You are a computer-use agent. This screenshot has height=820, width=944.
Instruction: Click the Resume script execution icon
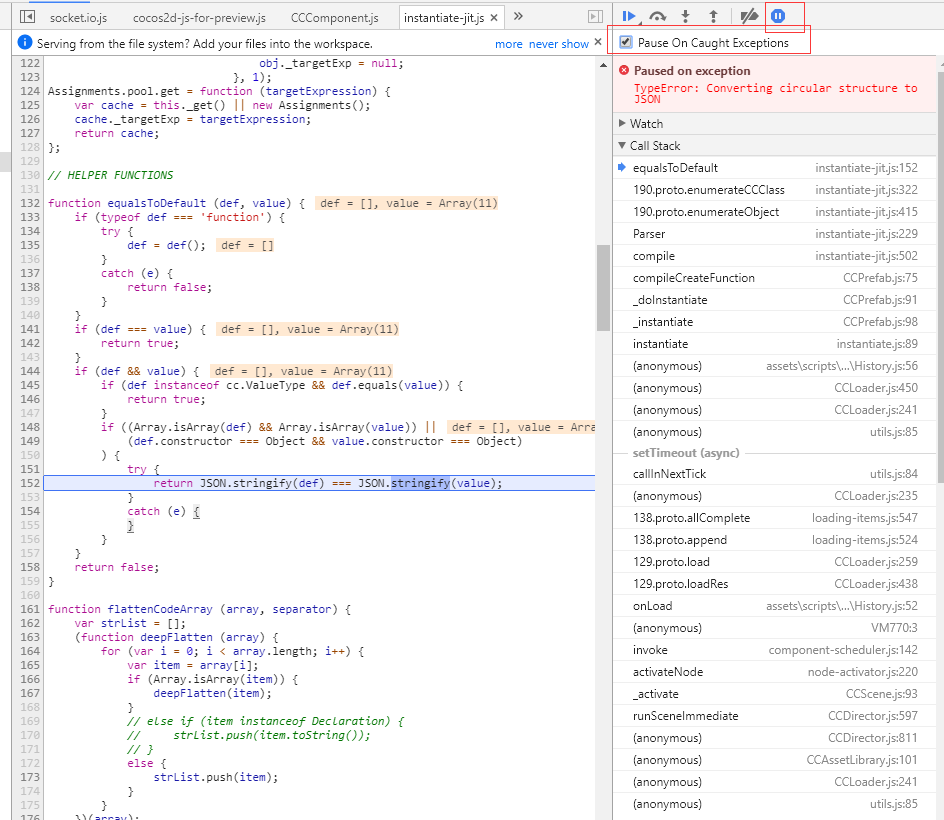(628, 16)
